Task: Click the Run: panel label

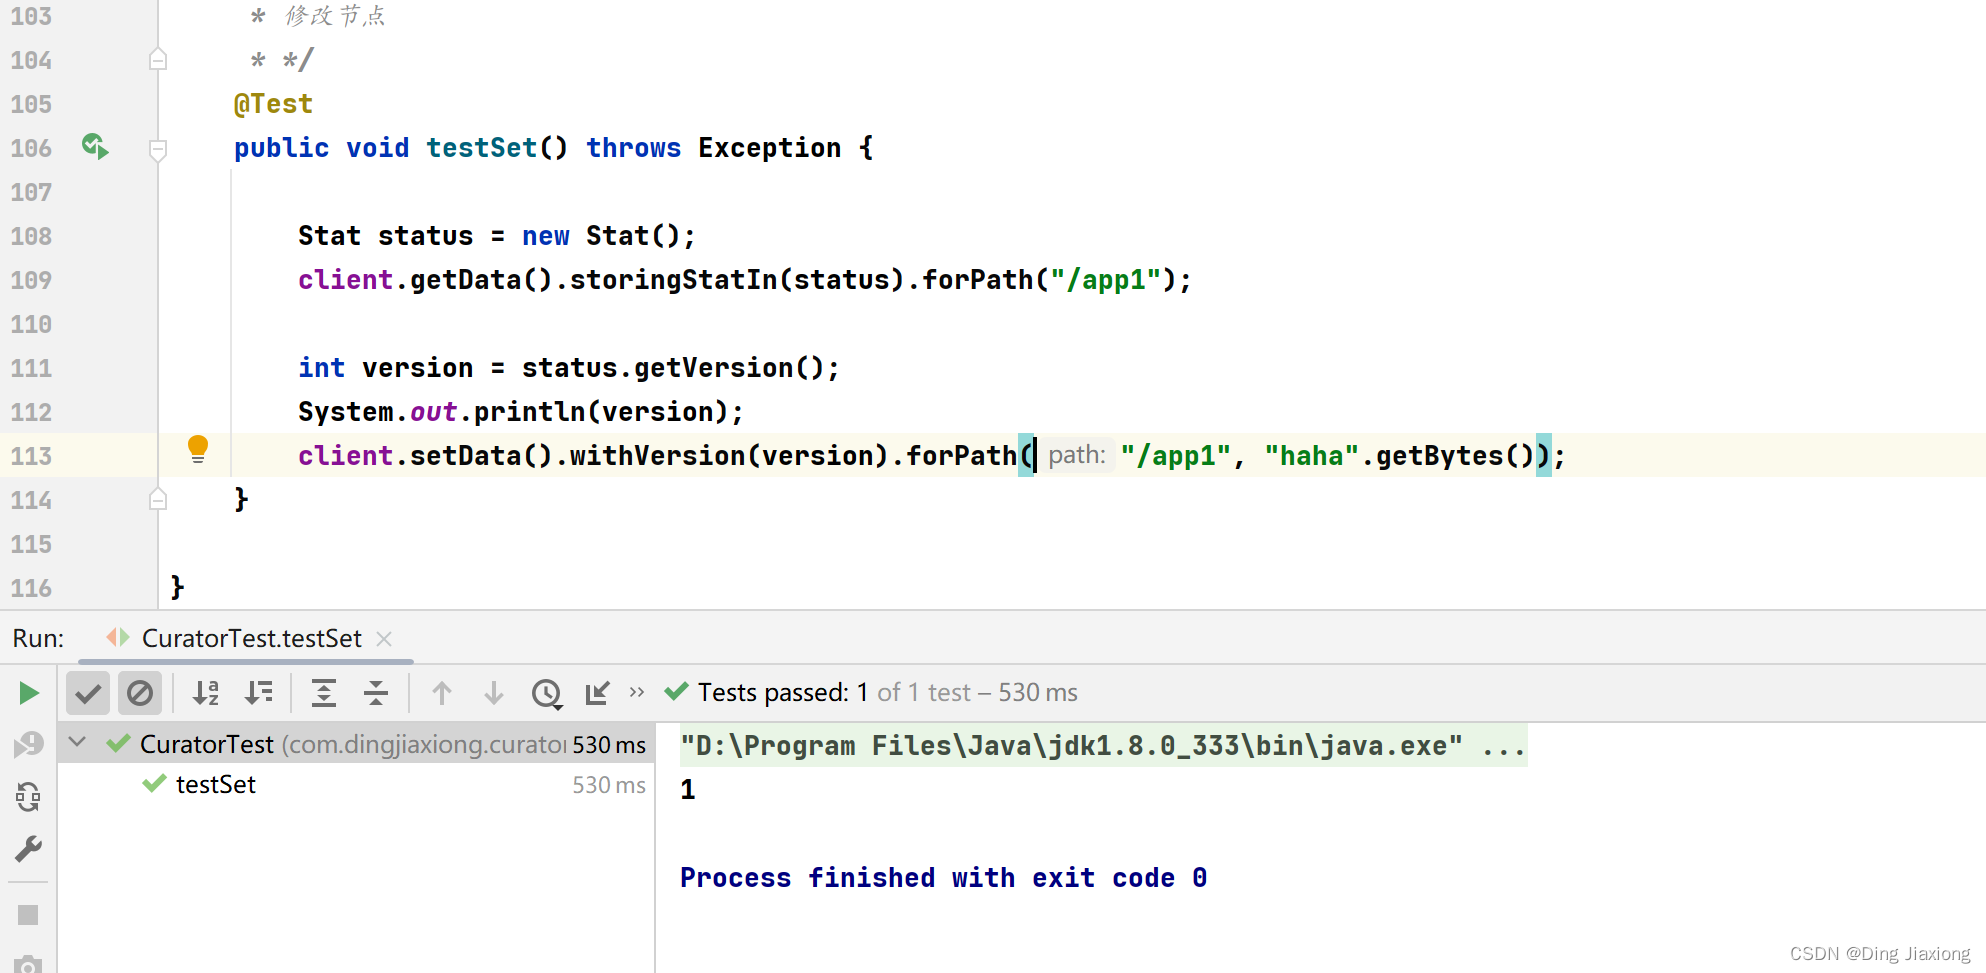Action: (38, 638)
